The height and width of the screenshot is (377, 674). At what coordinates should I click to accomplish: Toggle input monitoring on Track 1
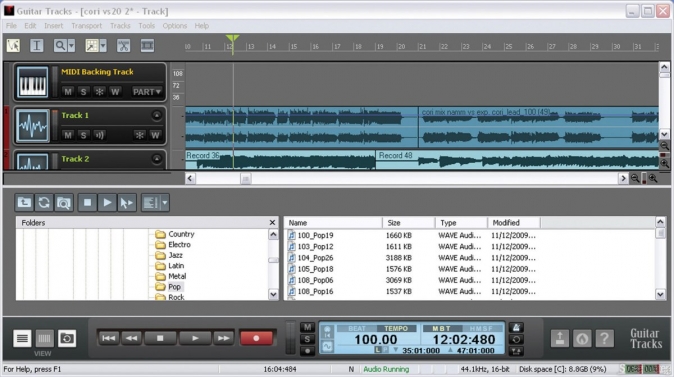[x=99, y=135]
